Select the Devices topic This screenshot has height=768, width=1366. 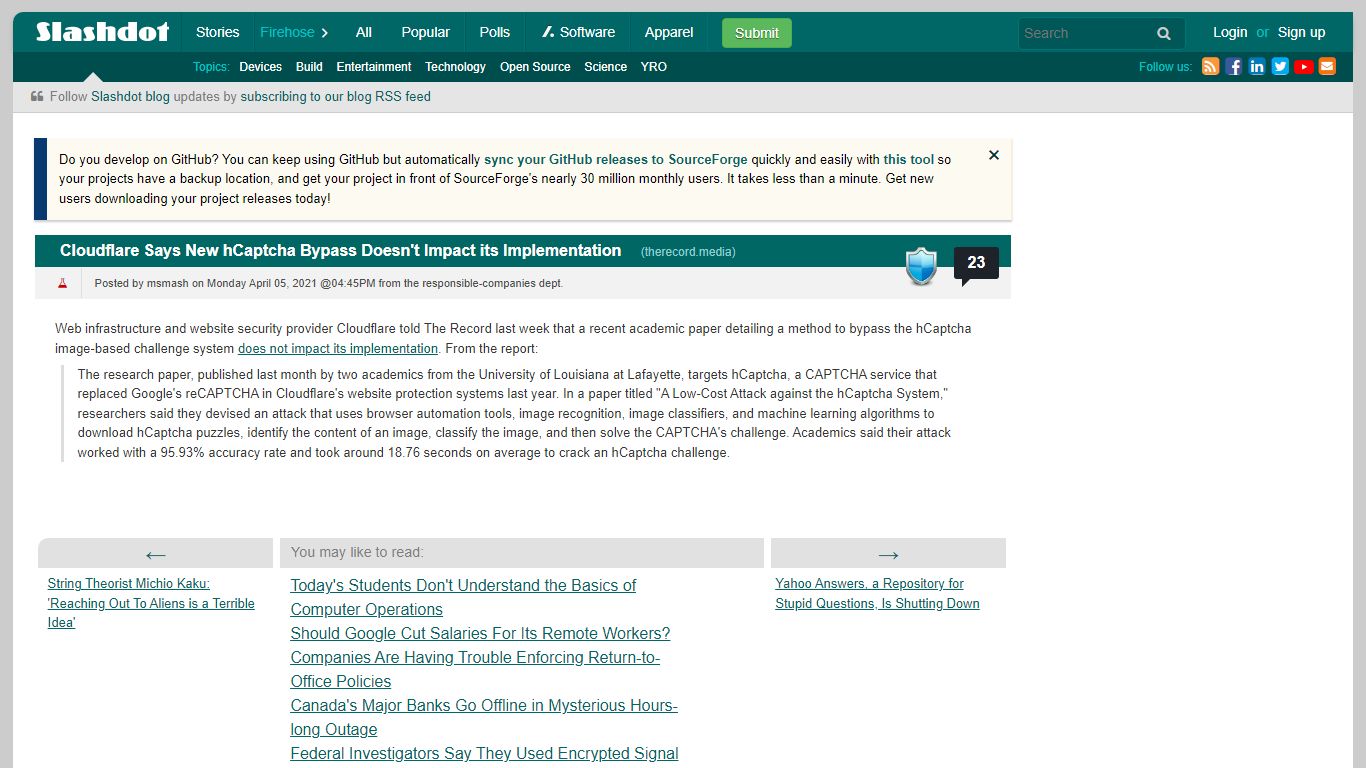[261, 67]
